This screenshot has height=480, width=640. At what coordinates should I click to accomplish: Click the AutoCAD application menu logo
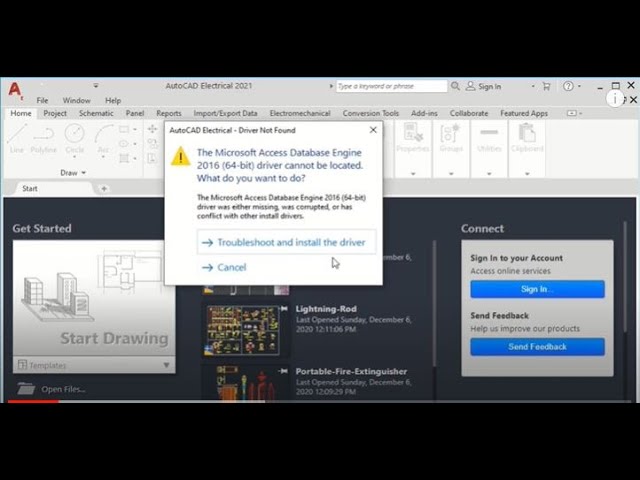point(15,91)
